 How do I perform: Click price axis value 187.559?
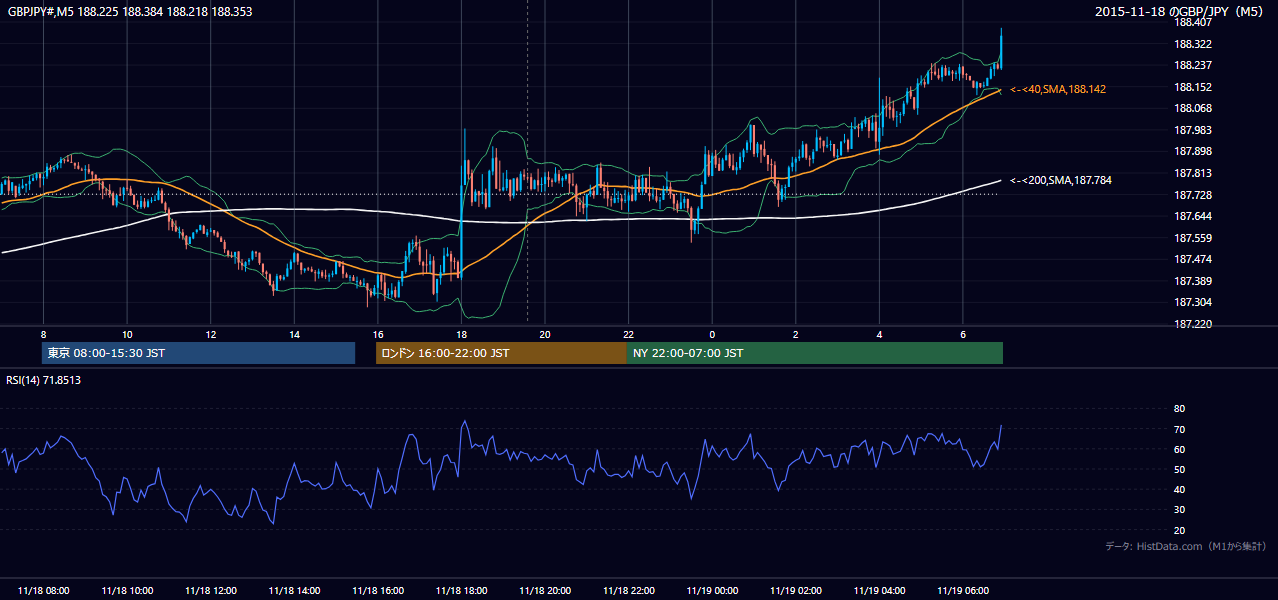tap(1194, 239)
